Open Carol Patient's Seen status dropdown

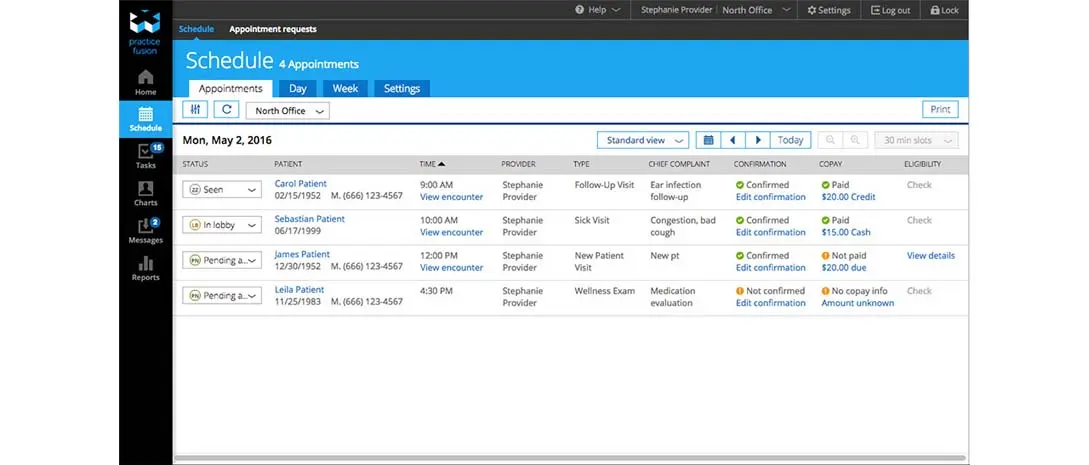222,189
